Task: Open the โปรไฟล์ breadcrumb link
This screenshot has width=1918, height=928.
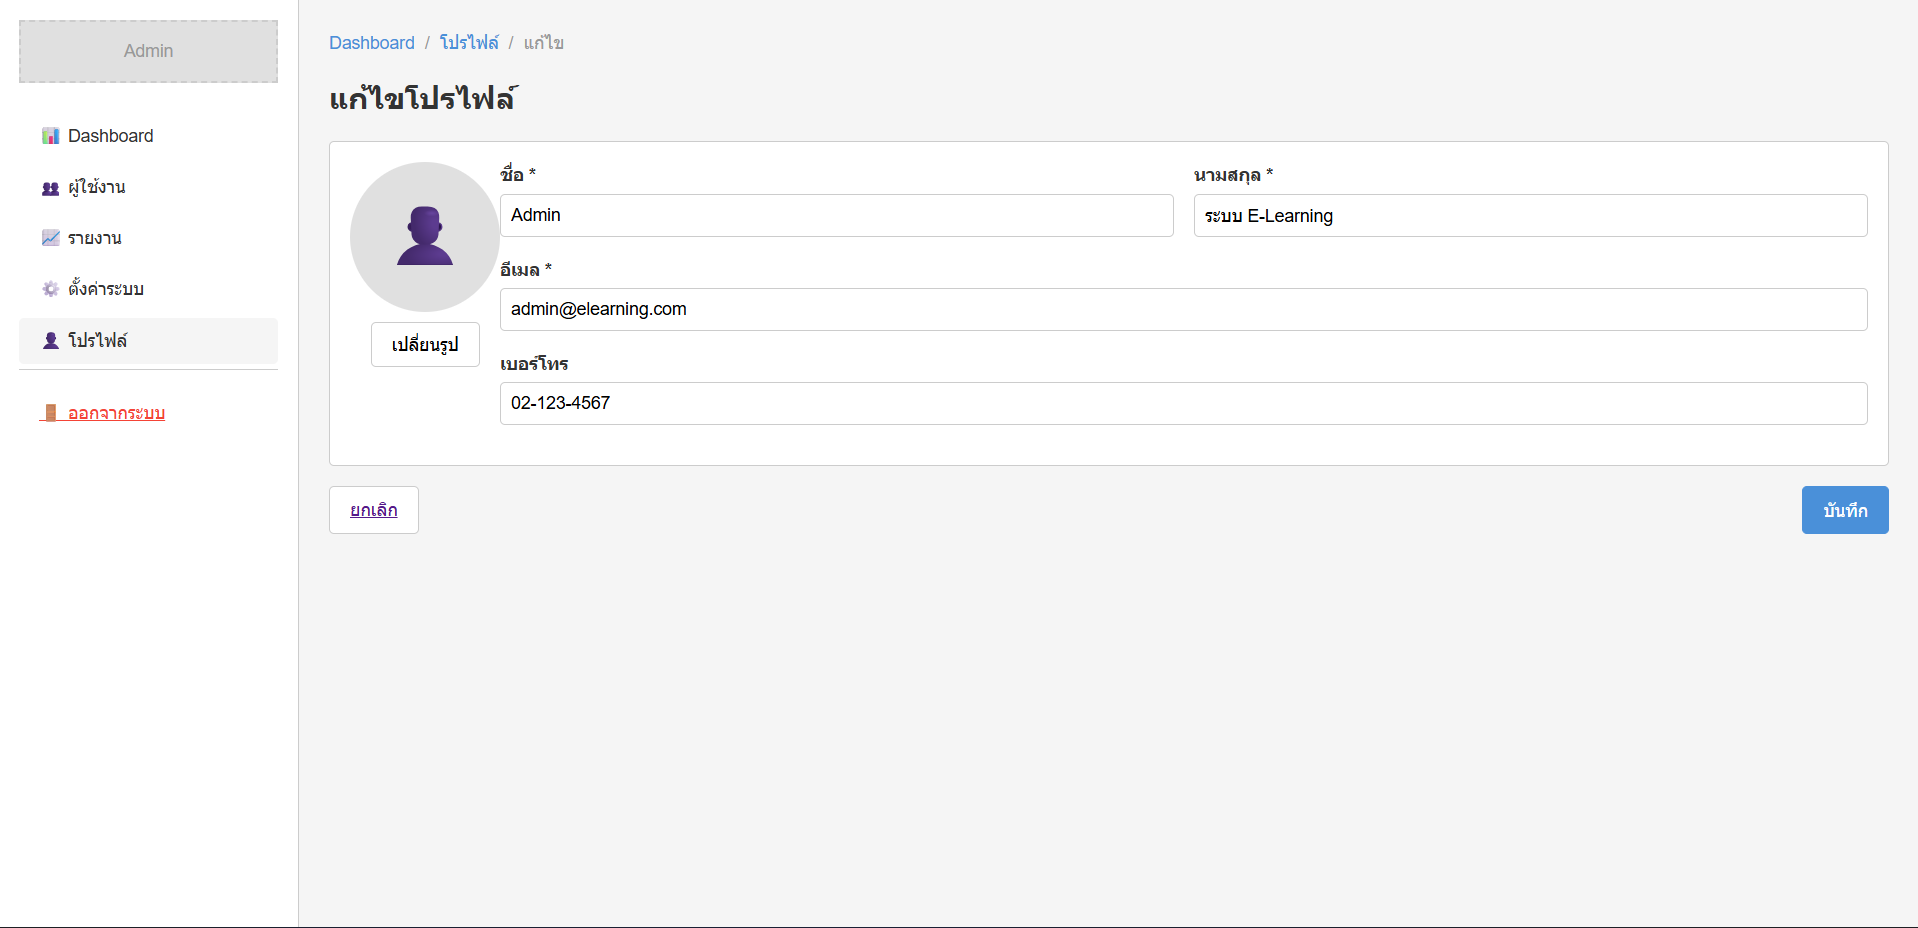Action: (x=469, y=43)
